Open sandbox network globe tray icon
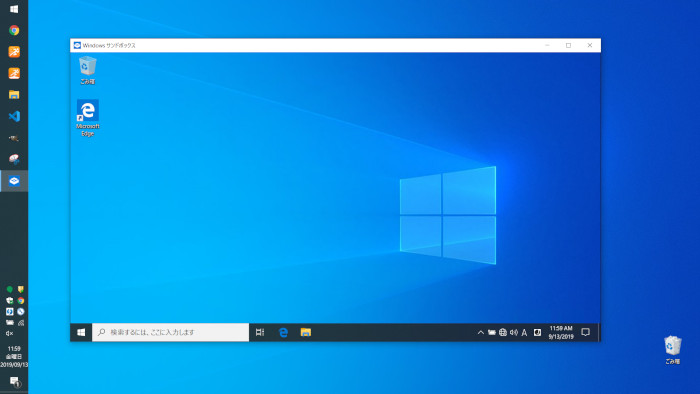The height and width of the screenshot is (394, 700). [503, 332]
